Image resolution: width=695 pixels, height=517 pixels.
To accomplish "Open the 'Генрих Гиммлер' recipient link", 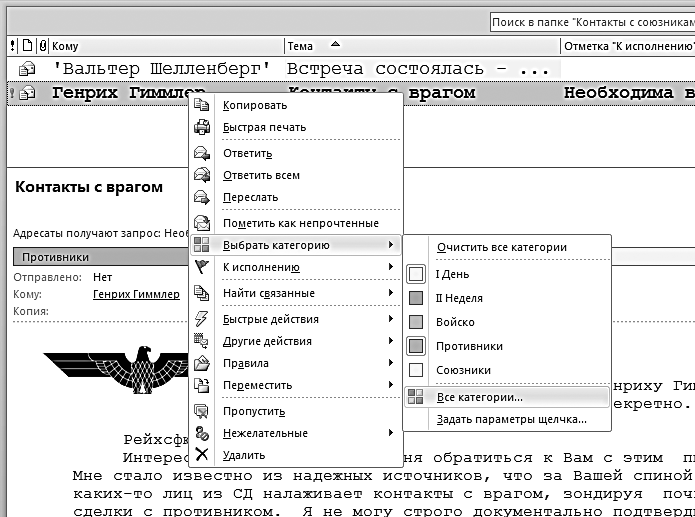I will click(x=136, y=294).
